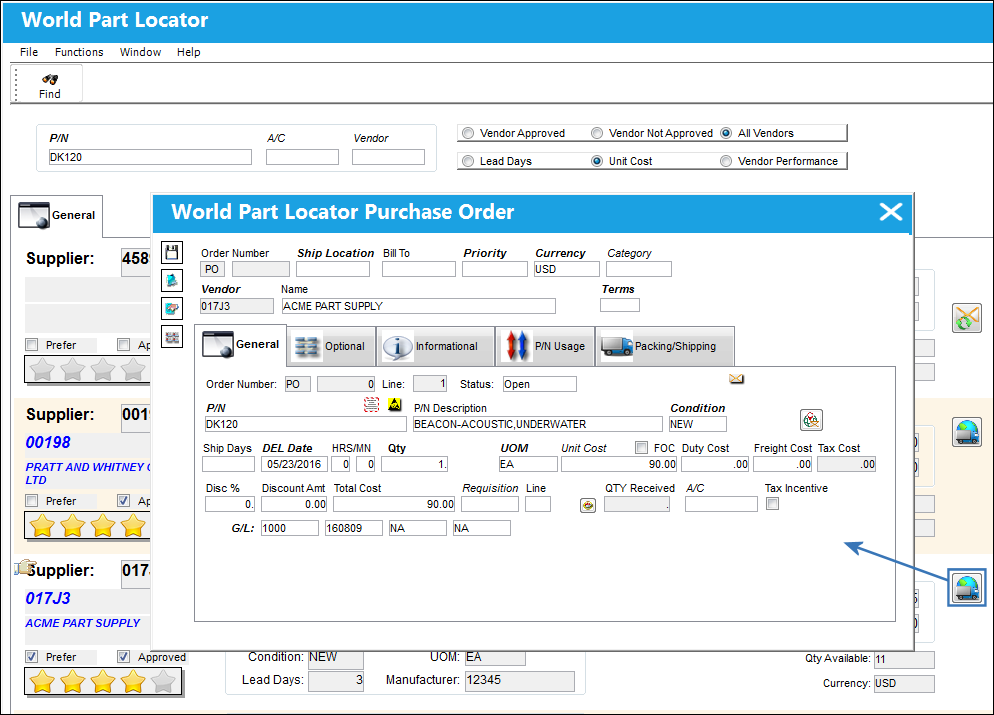
Task: Click the Ship Location input field
Action: point(333,269)
